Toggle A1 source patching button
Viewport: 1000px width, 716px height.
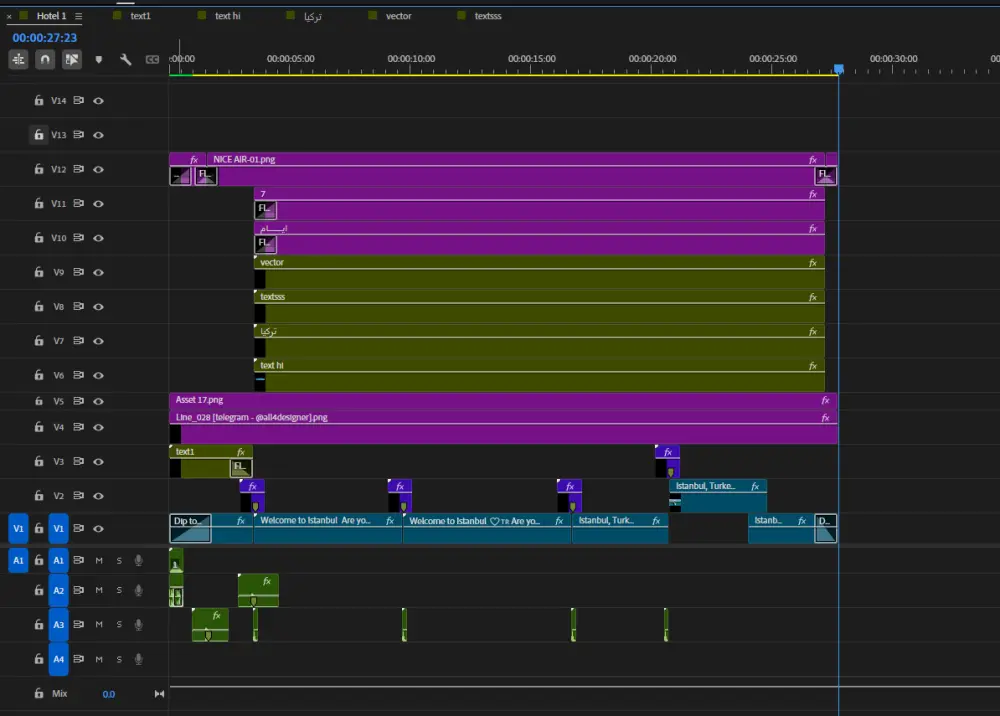click(18, 560)
